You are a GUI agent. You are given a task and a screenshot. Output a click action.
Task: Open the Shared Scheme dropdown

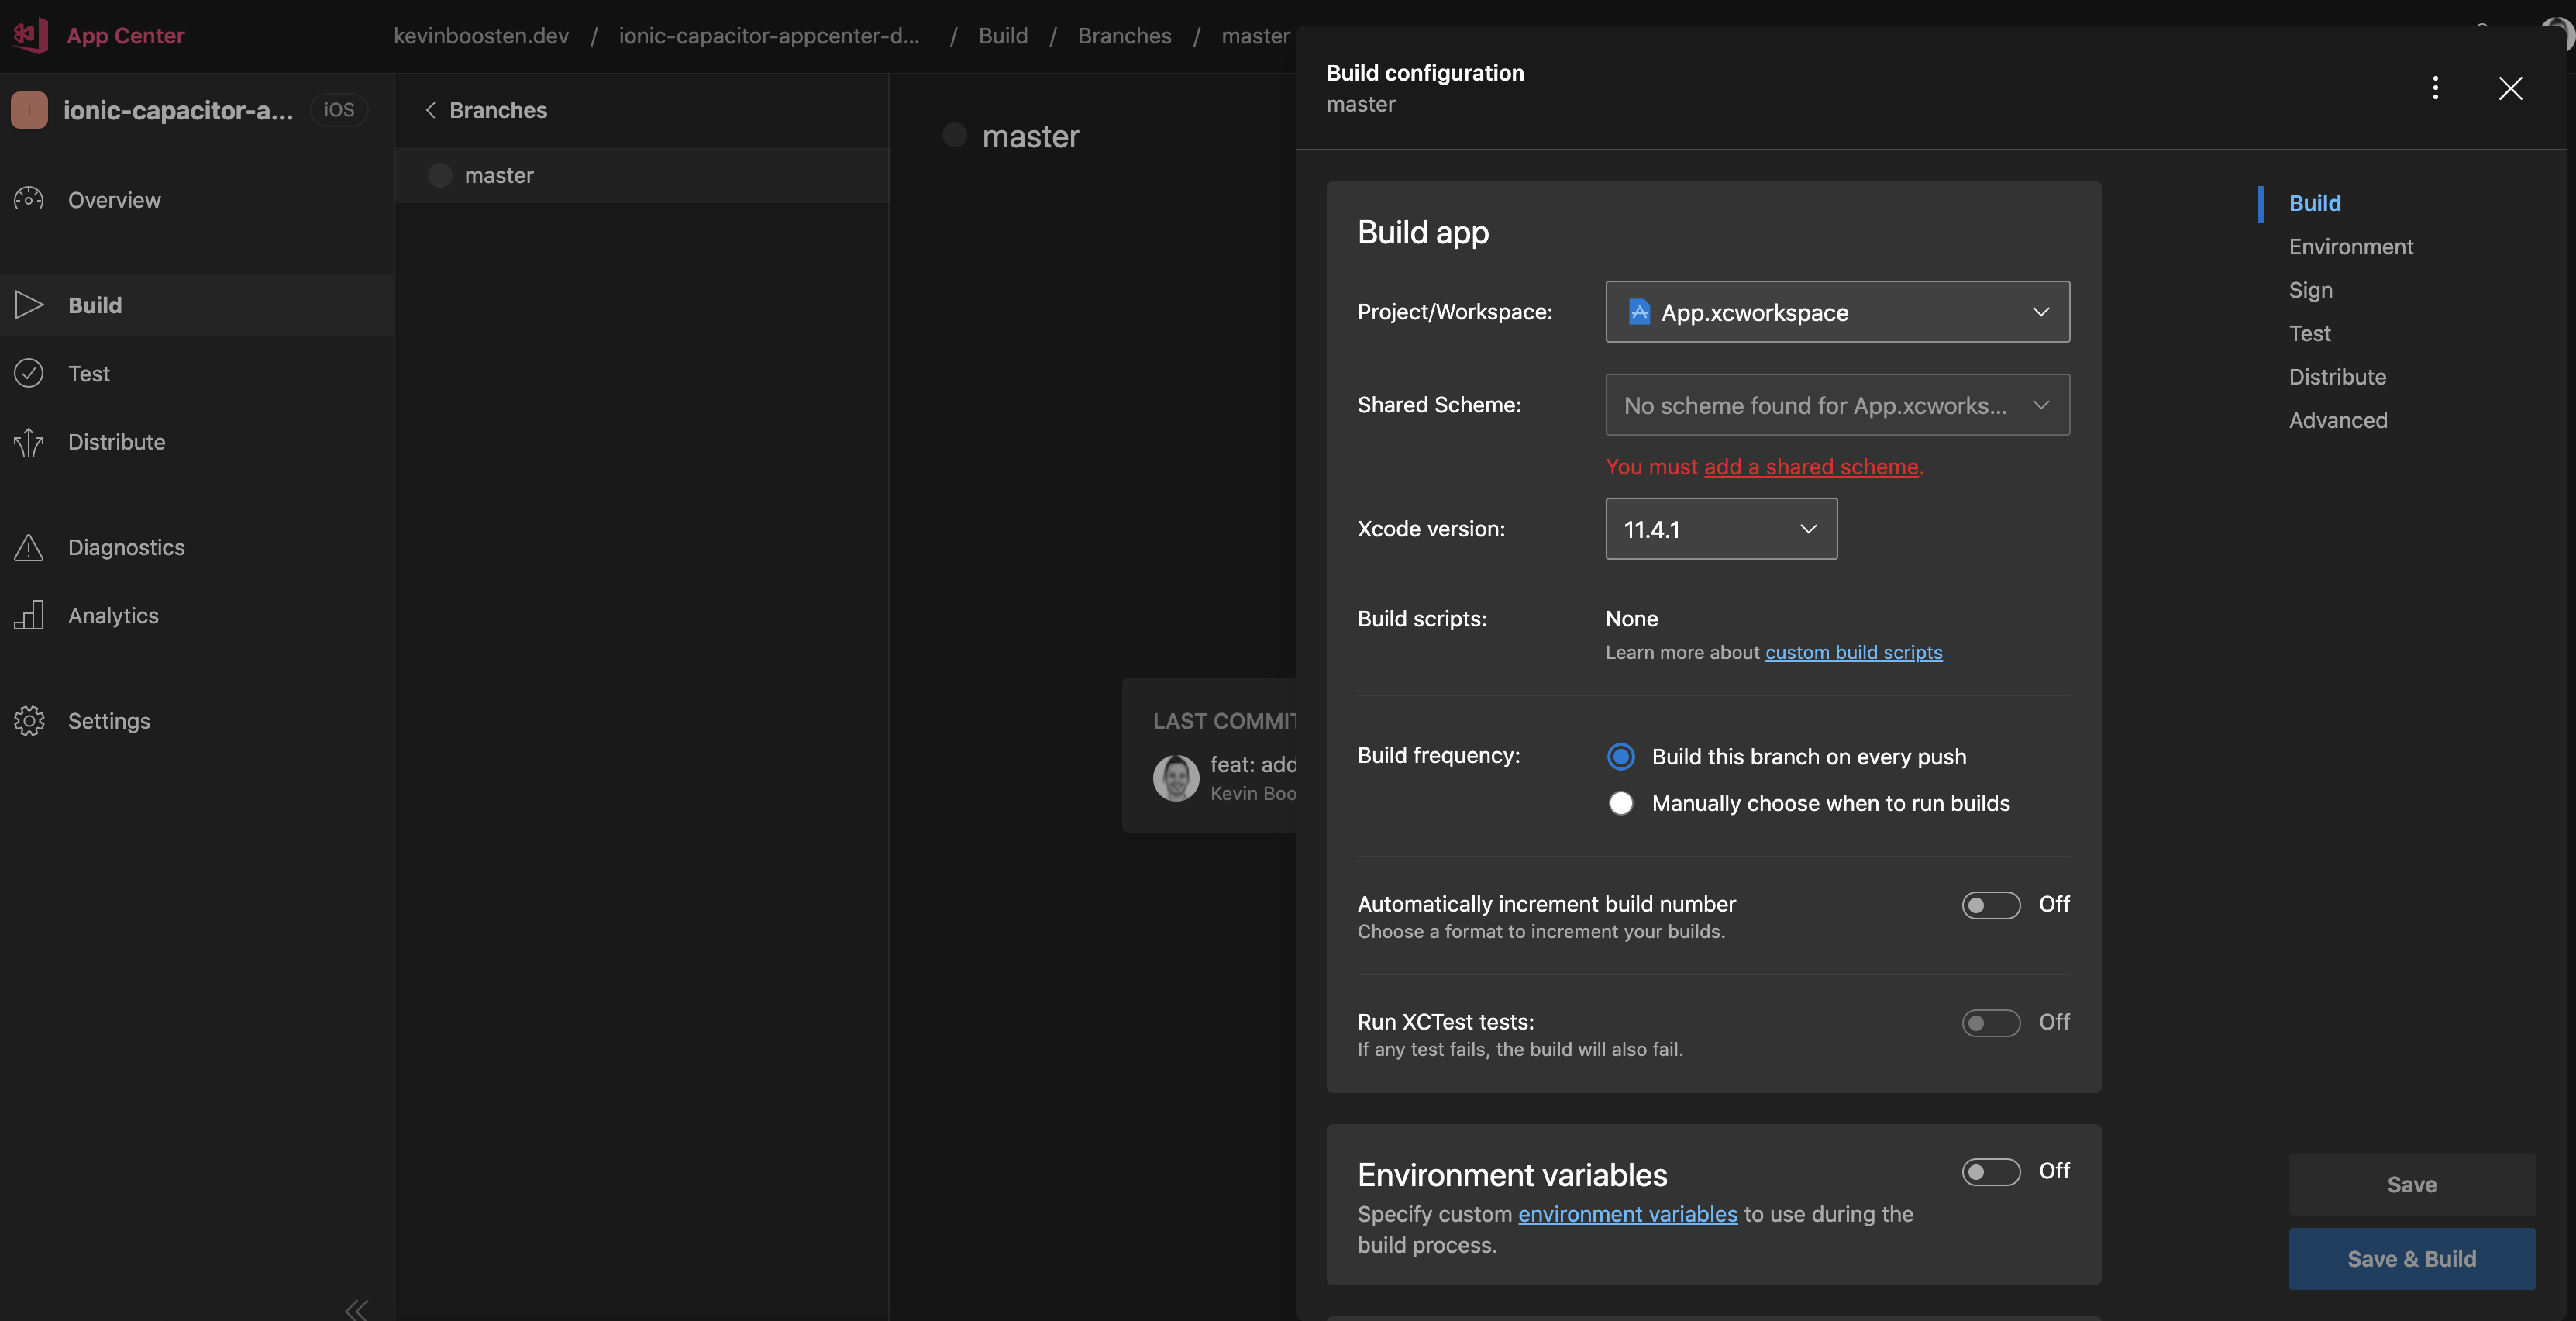click(1837, 405)
